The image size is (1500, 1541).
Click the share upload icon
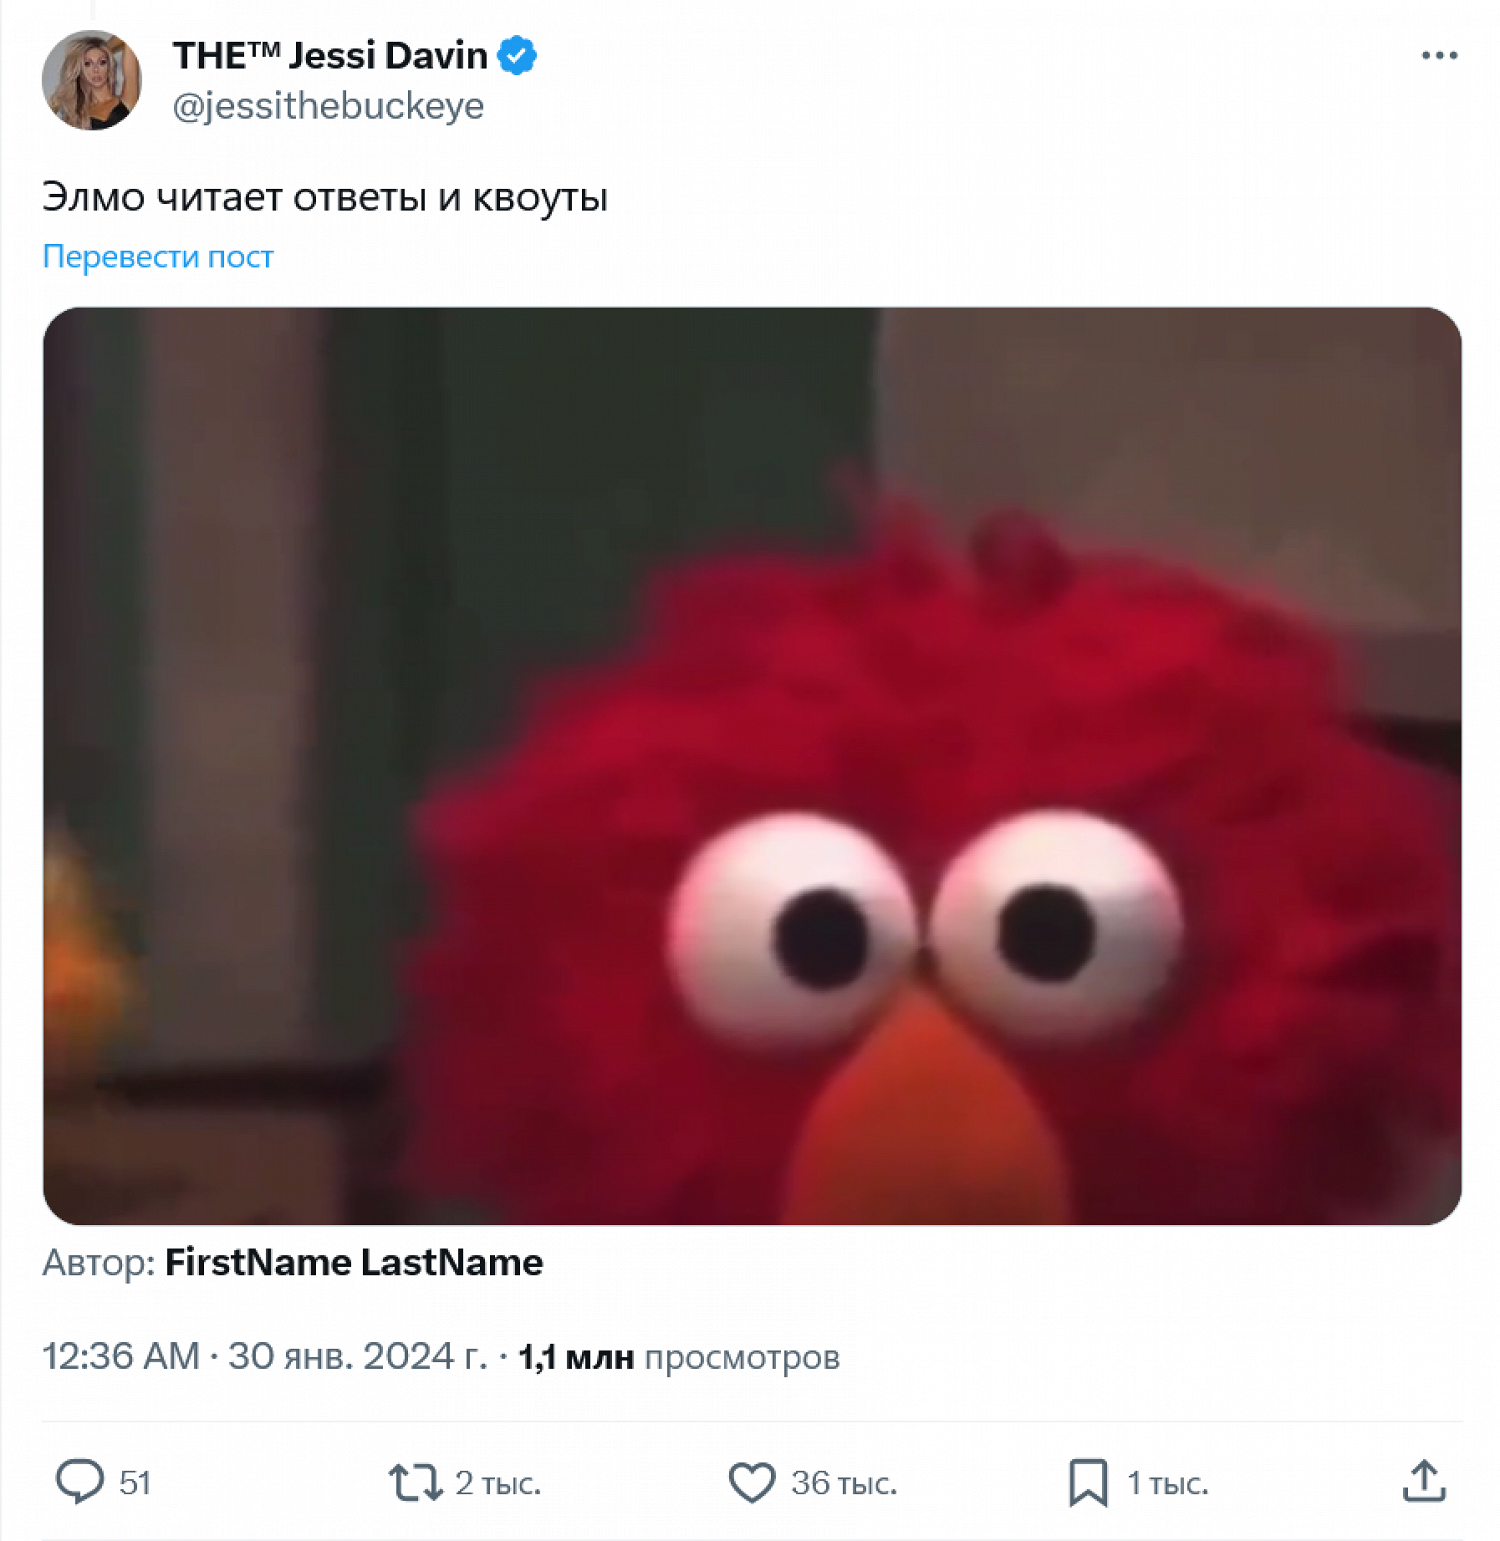click(x=1424, y=1482)
